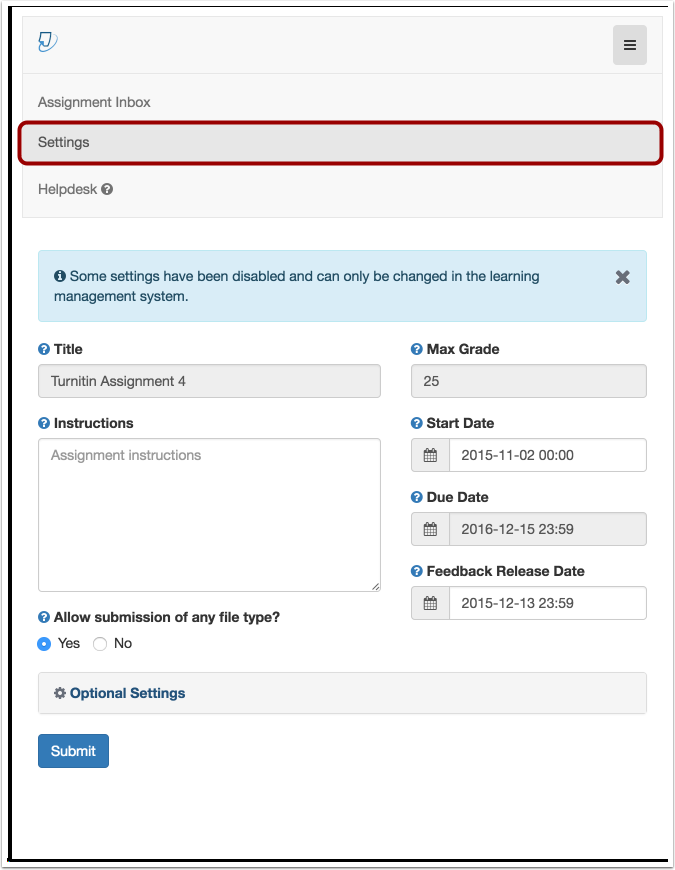The height and width of the screenshot is (870, 675).
Task: Click the Submit button
Action: tap(73, 751)
